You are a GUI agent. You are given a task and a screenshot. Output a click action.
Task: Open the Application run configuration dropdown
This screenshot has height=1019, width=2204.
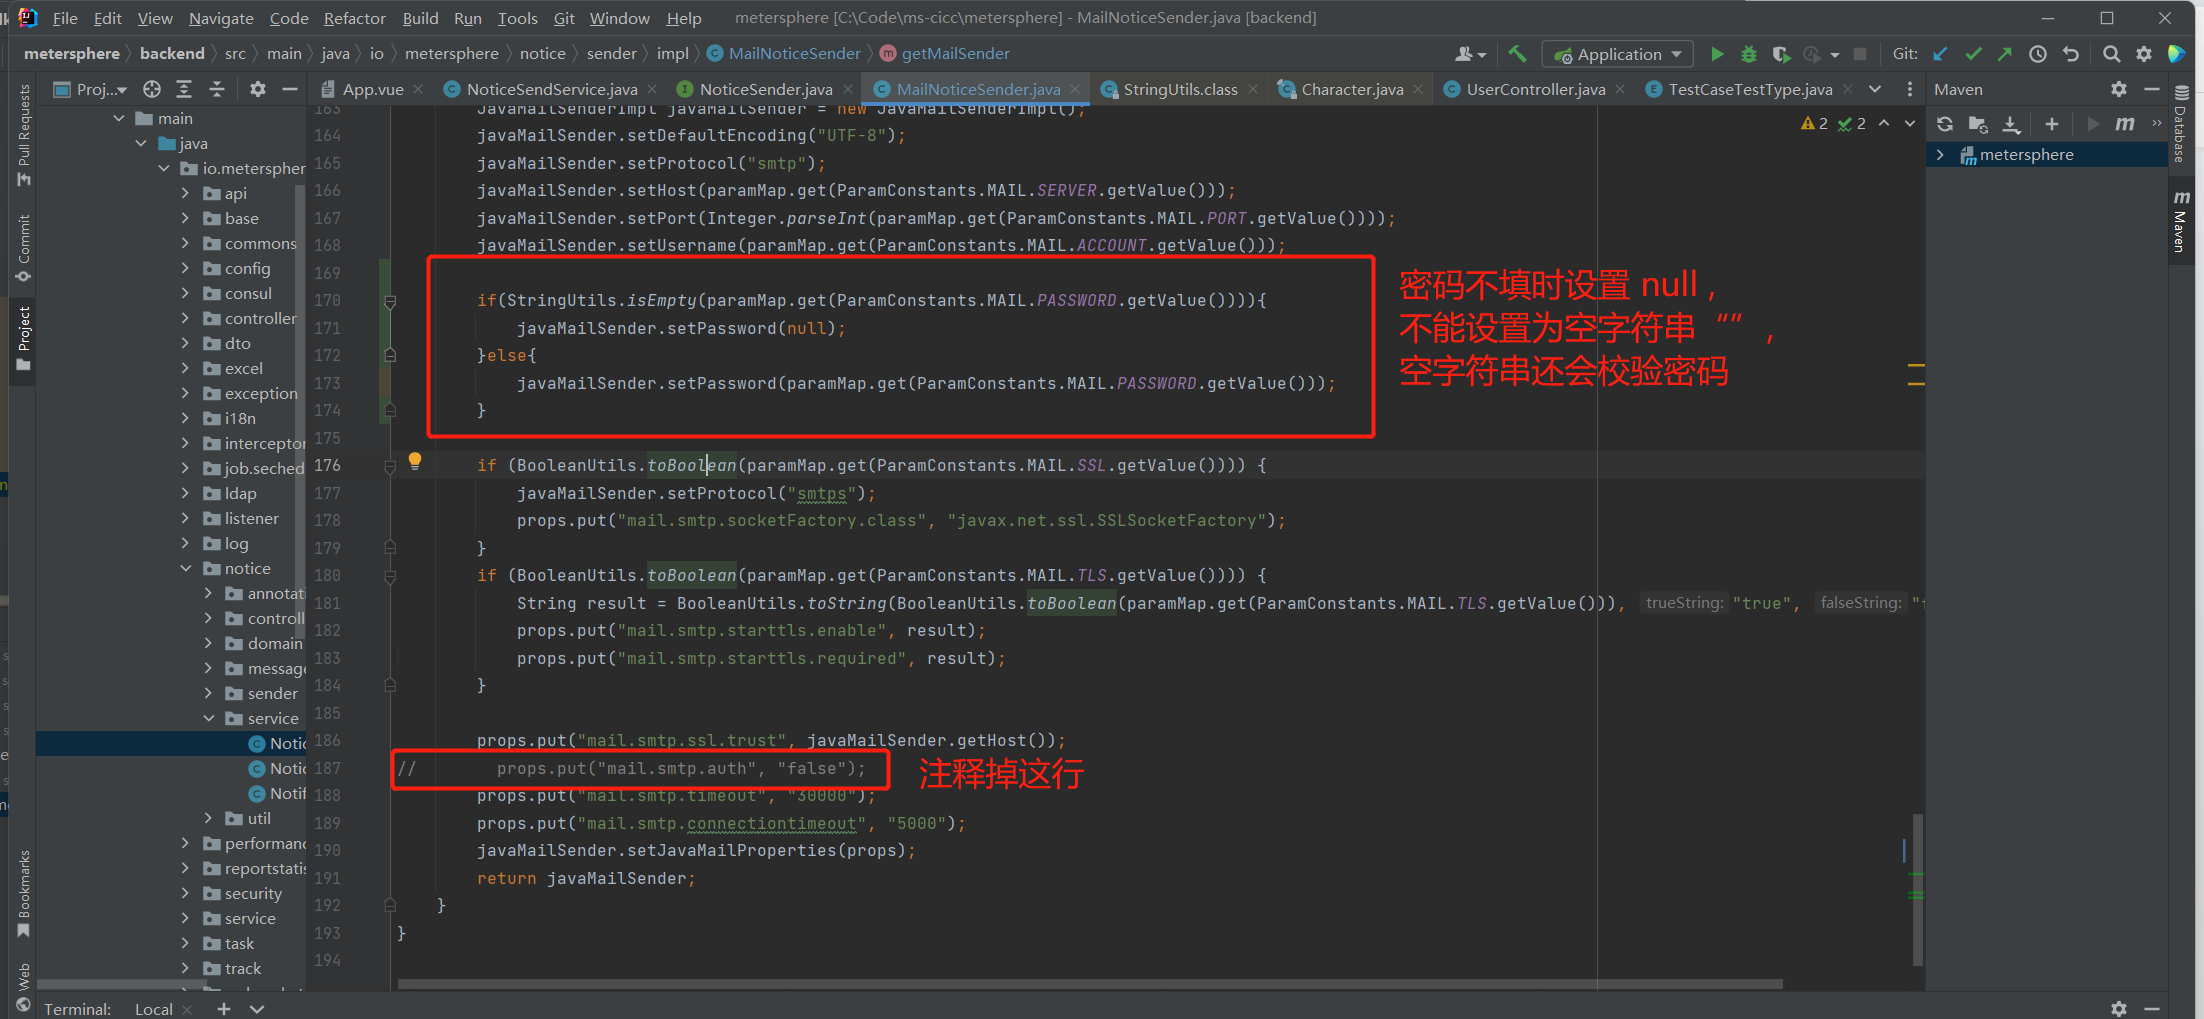pyautogui.click(x=1618, y=54)
